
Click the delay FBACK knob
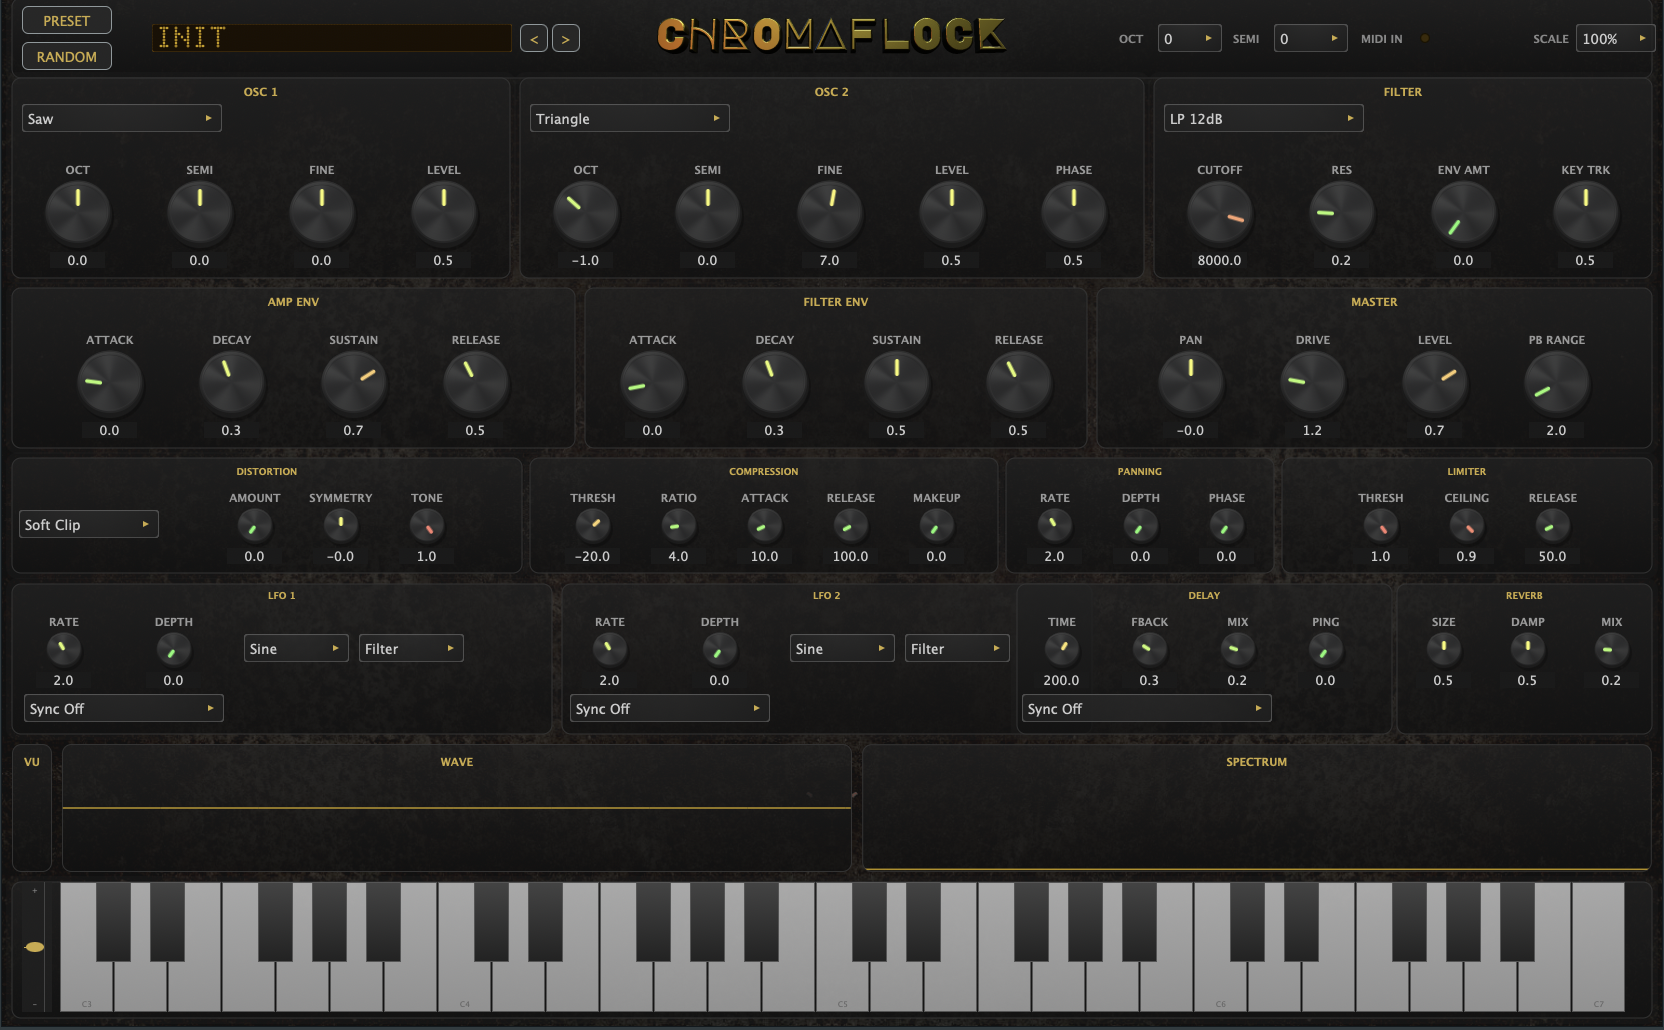click(x=1149, y=649)
